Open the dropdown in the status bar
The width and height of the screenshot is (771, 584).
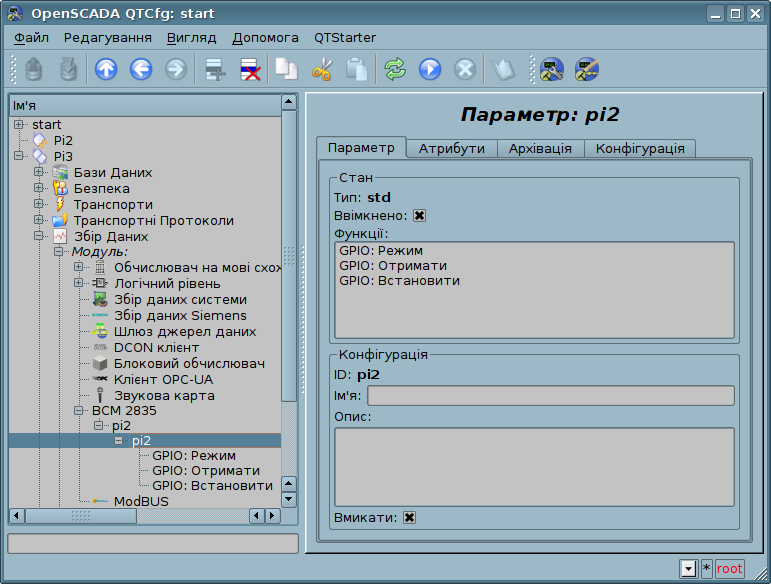tap(687, 569)
